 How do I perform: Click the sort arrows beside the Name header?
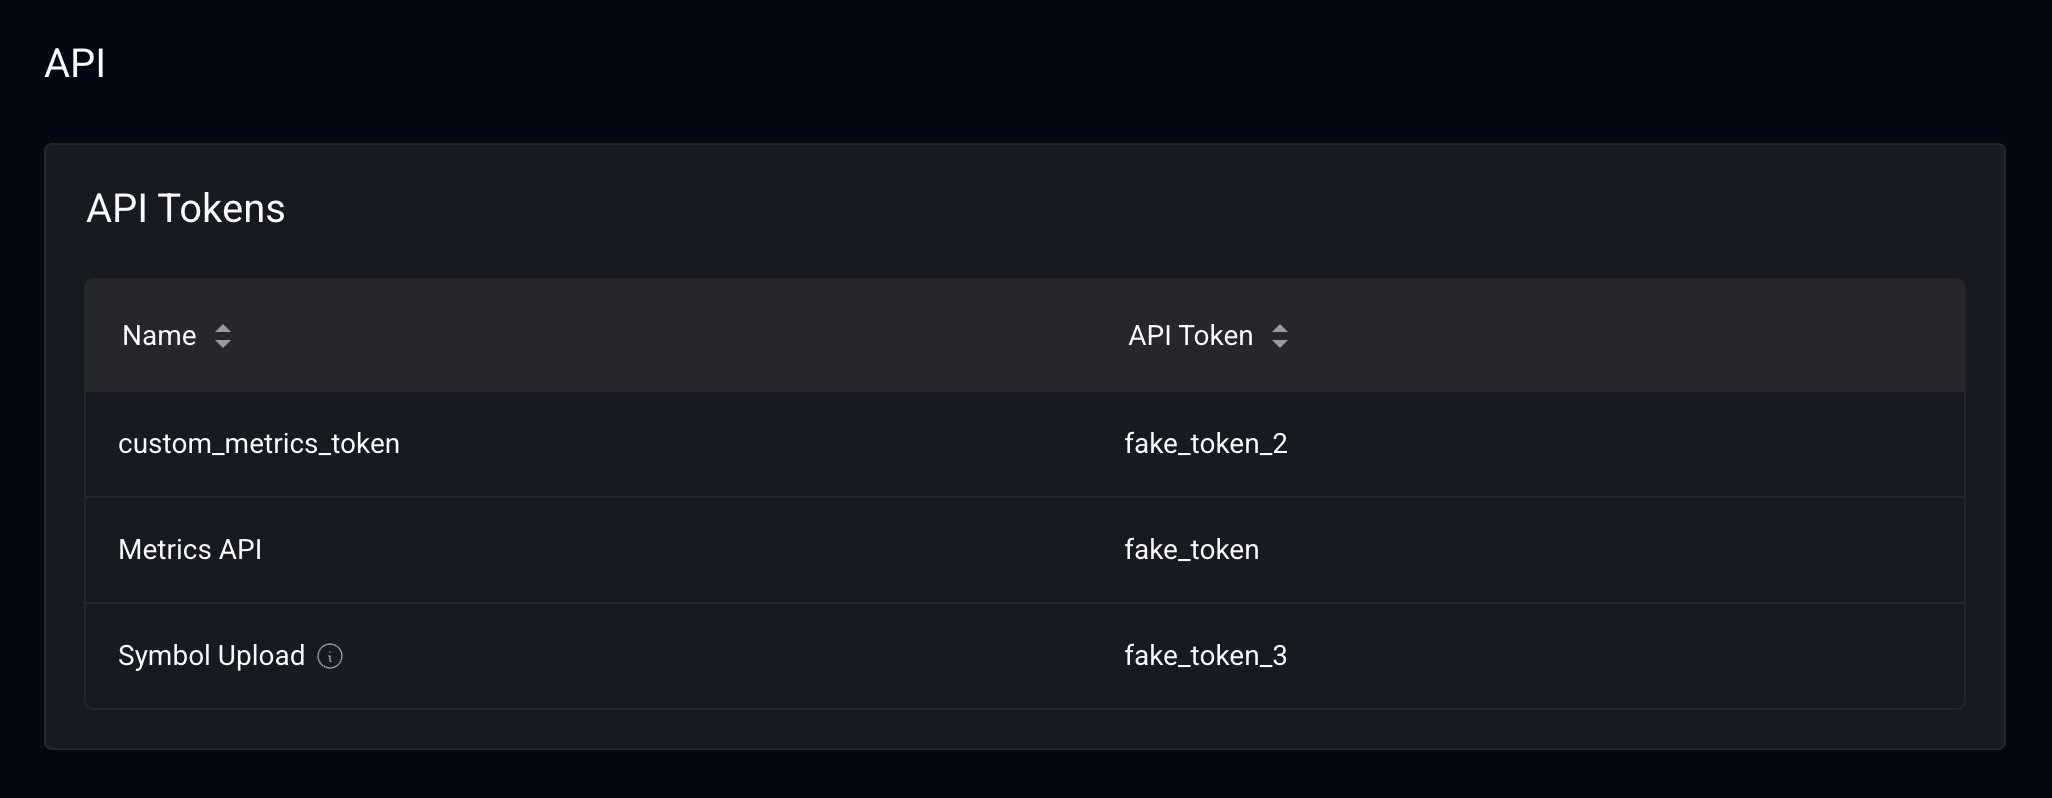(x=224, y=336)
